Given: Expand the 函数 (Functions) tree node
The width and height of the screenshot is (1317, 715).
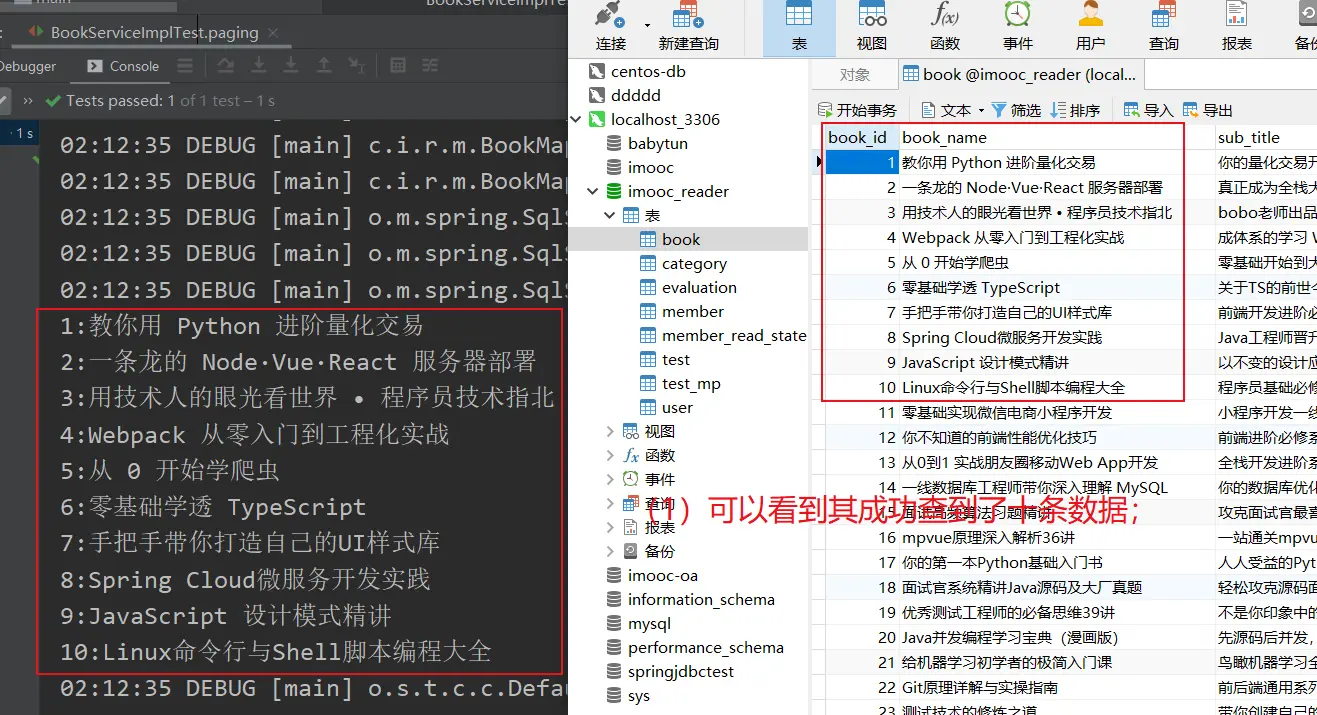Looking at the screenshot, I should [610, 455].
